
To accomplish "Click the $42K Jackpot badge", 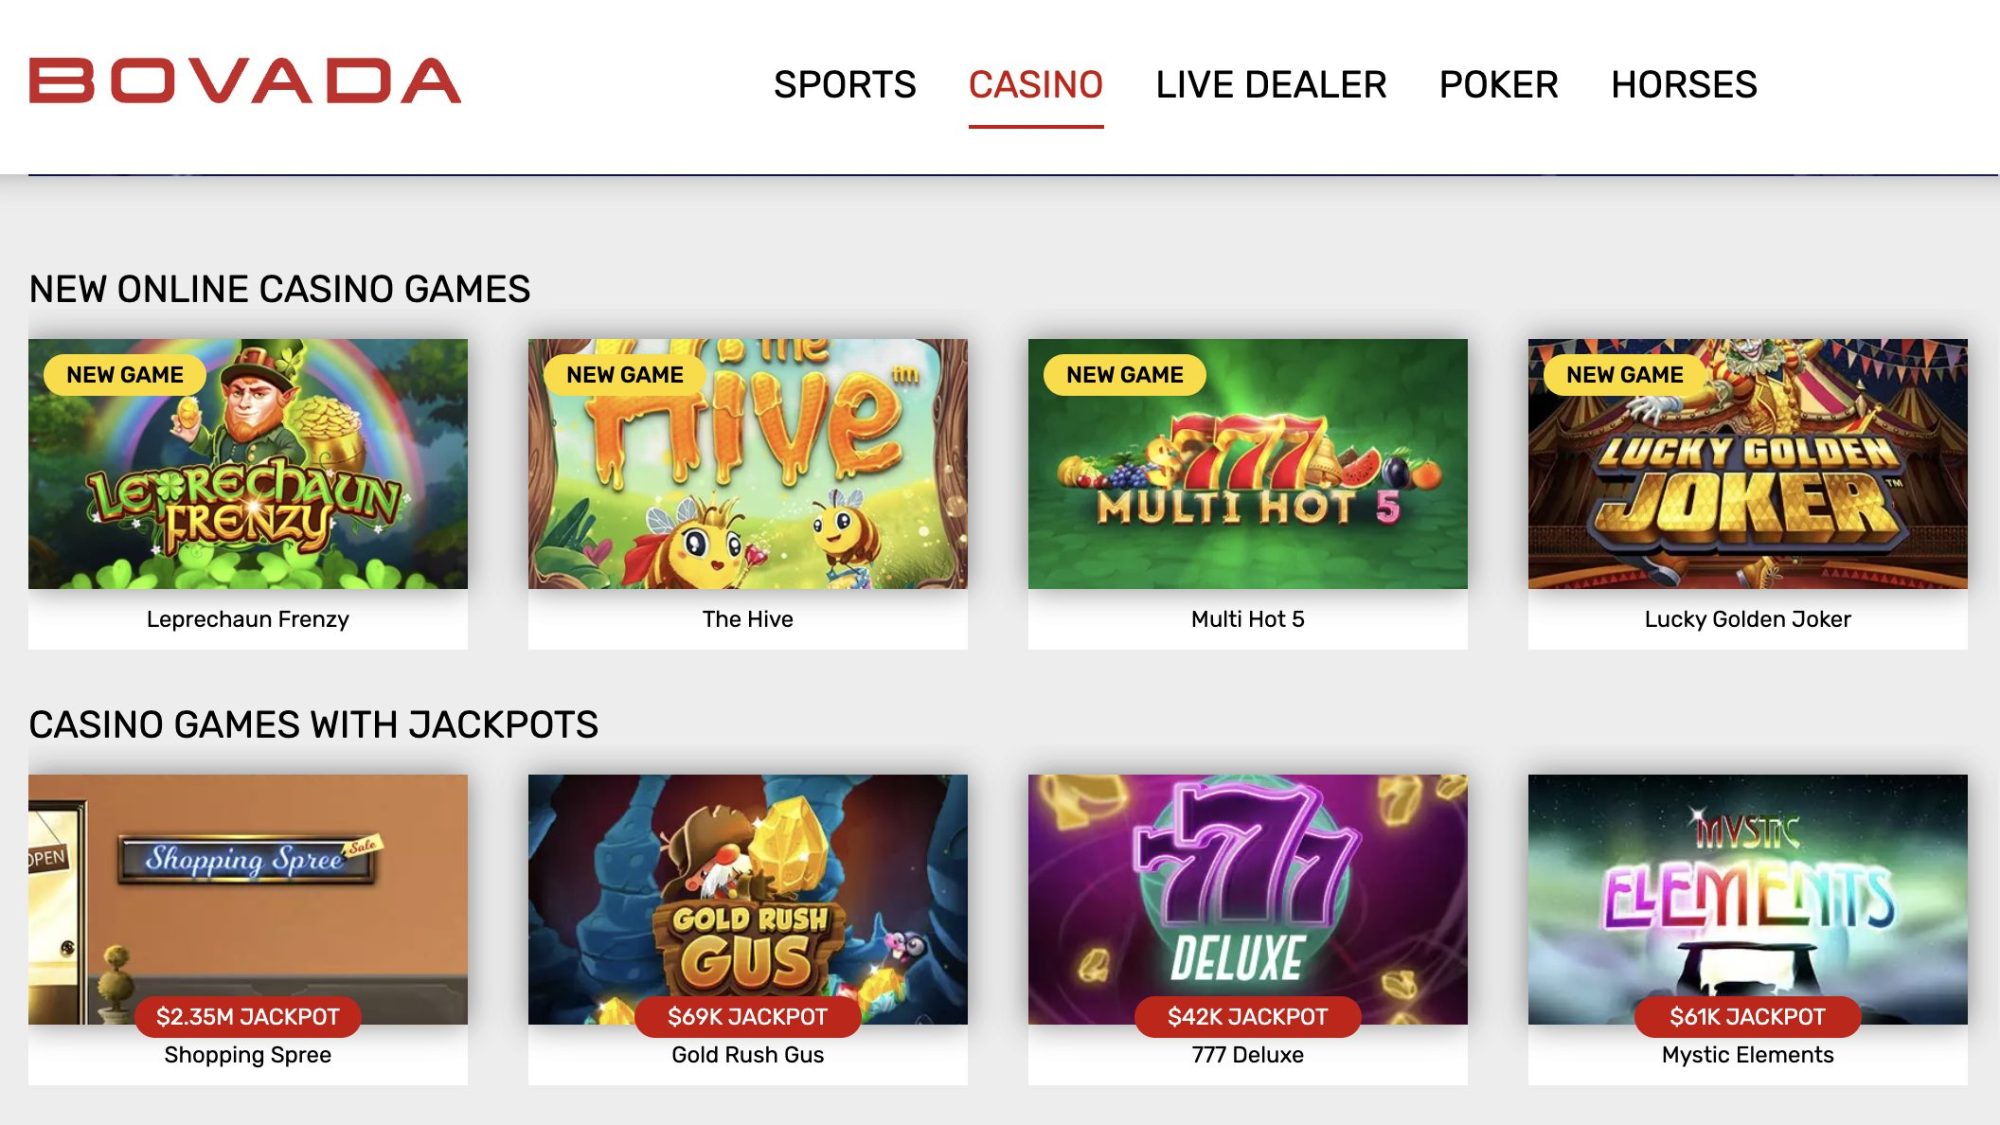I will click(x=1248, y=1017).
